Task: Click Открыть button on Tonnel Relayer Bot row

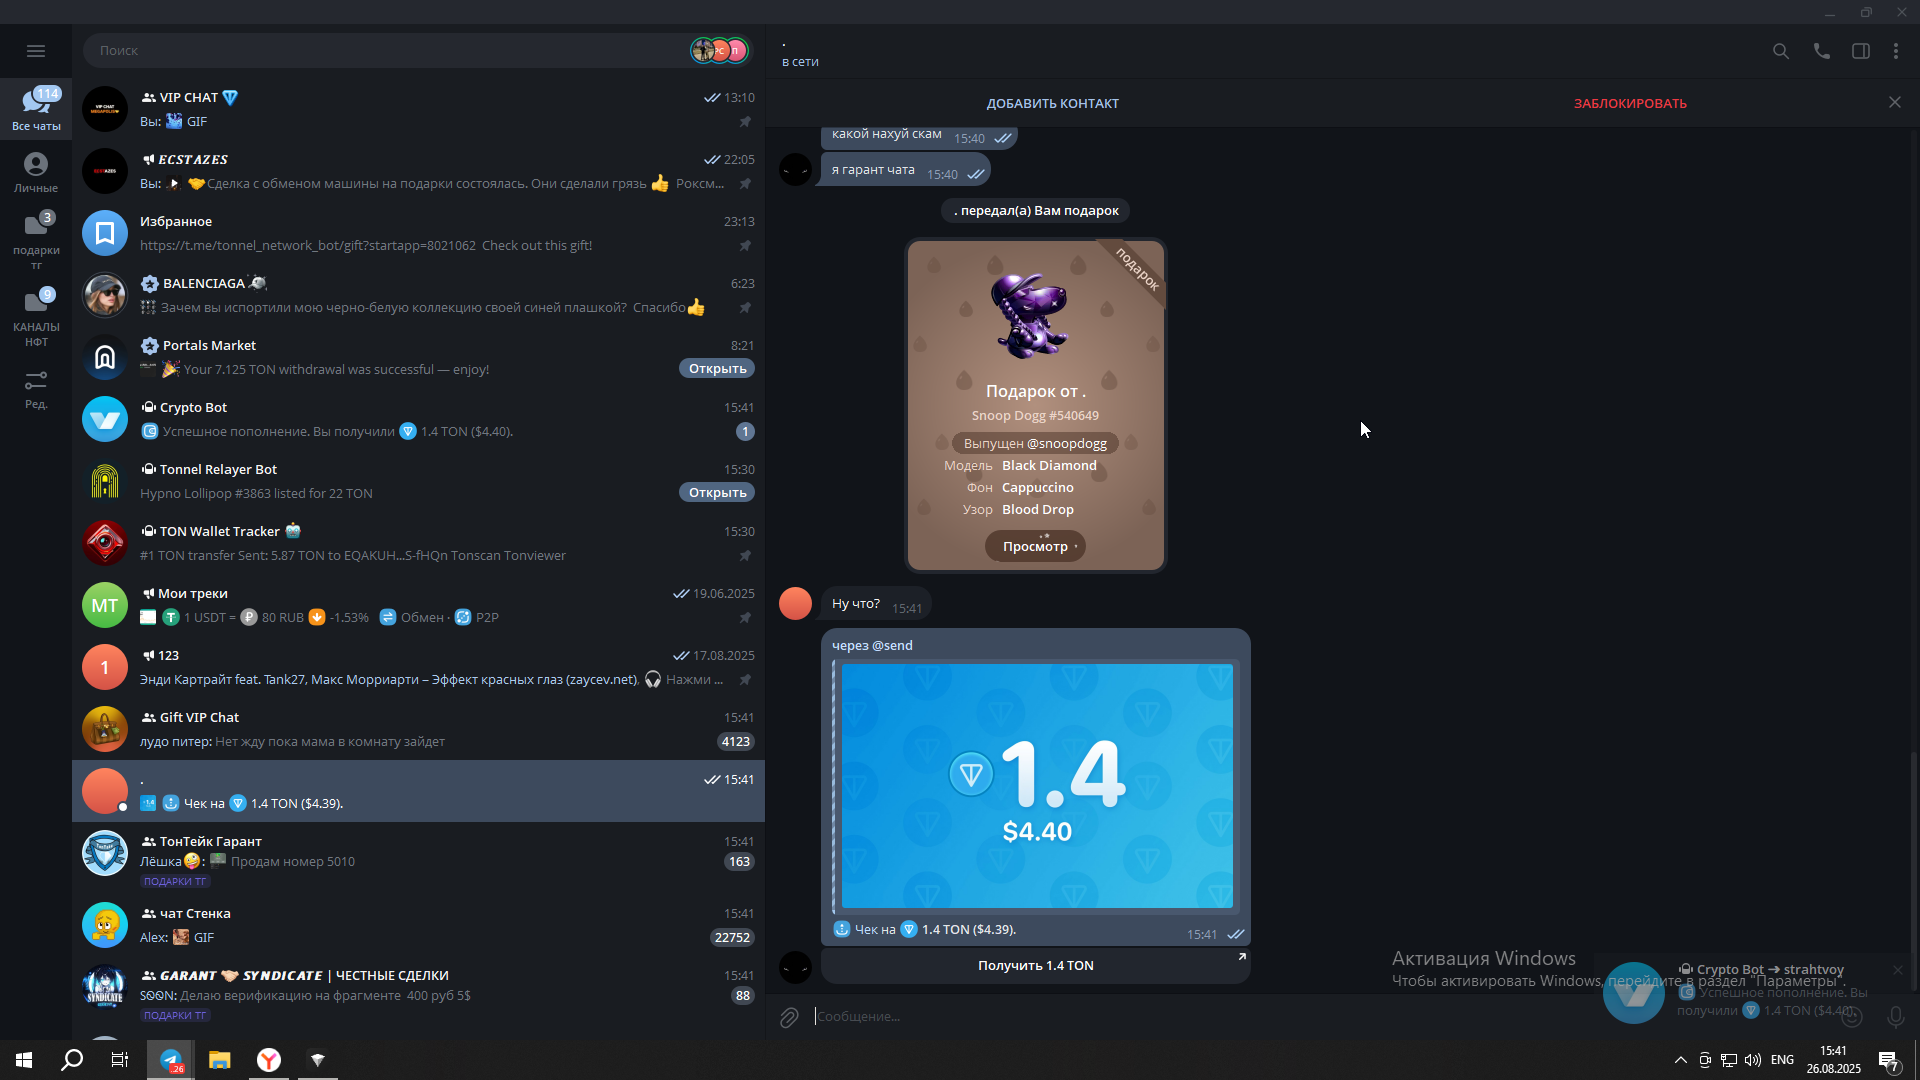Action: [717, 493]
